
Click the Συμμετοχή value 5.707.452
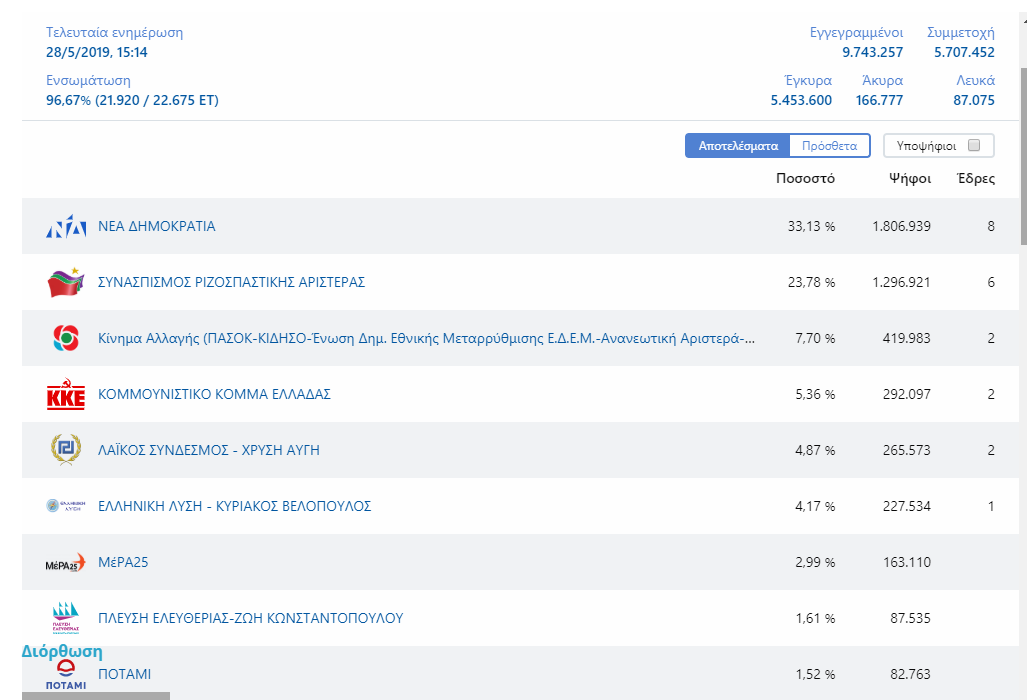click(964, 52)
